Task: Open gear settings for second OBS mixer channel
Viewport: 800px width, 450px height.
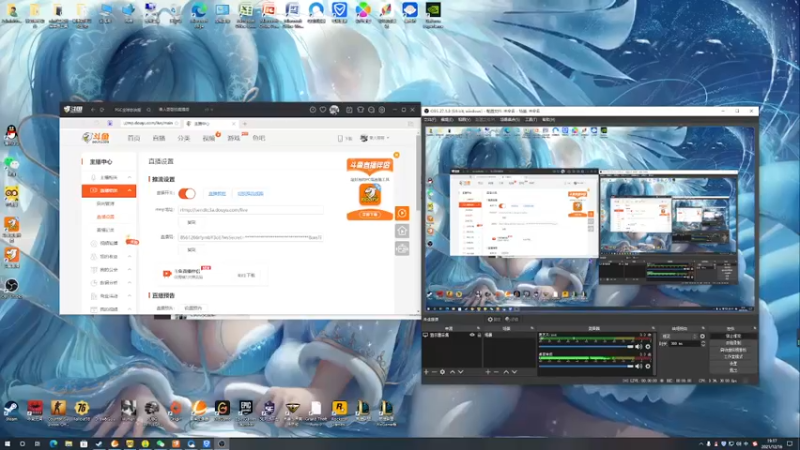Action: tap(648, 366)
